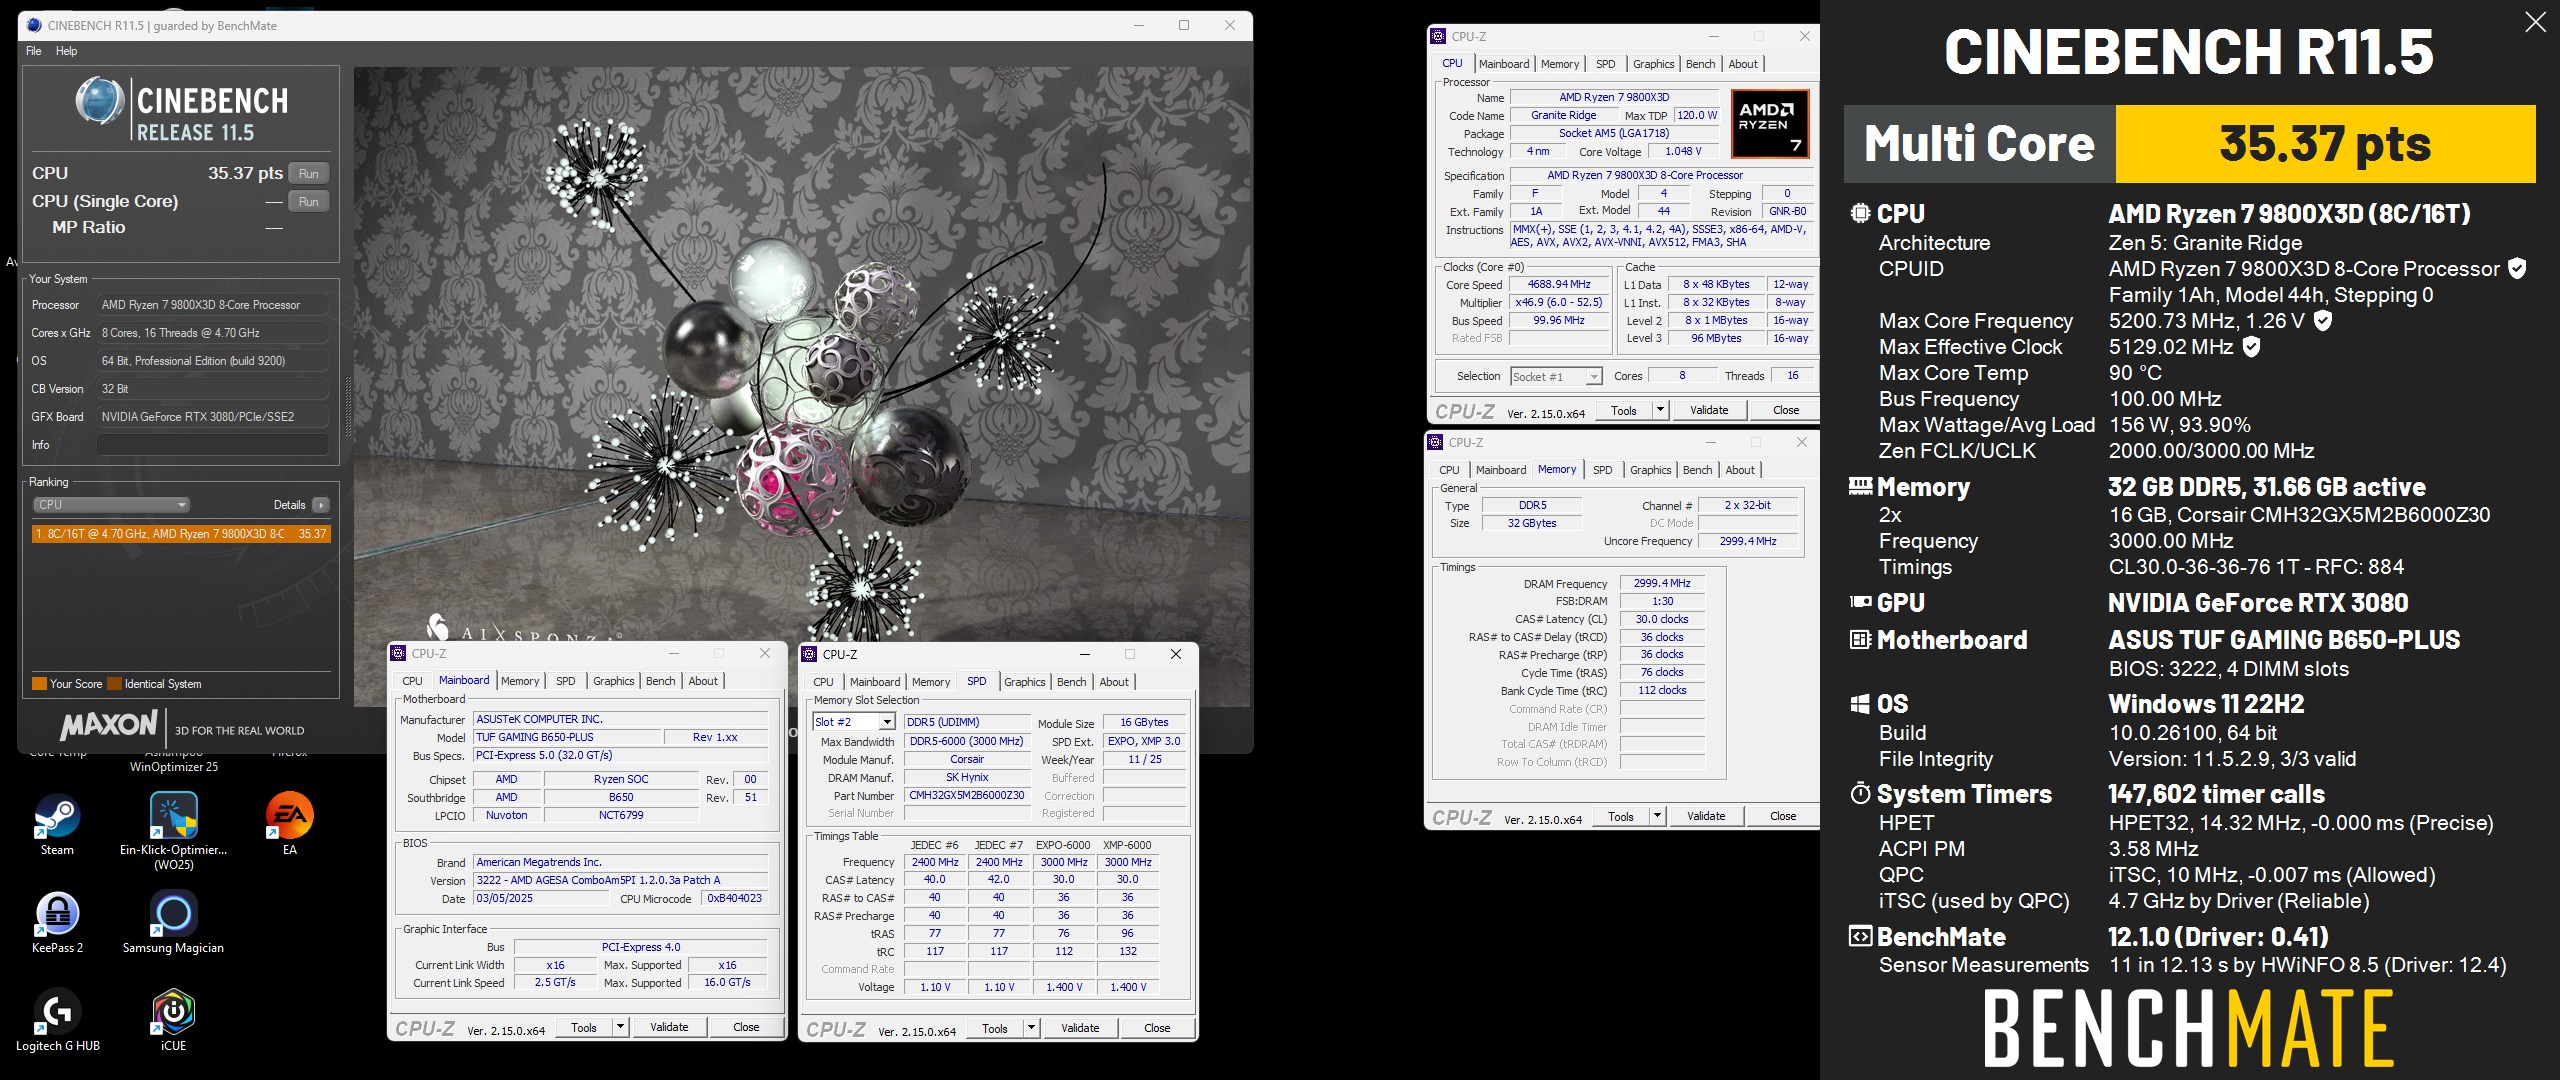Viewport: 2560px width, 1080px height.
Task: Click Validate in CPU-Z CPU window
Action: 1709,410
